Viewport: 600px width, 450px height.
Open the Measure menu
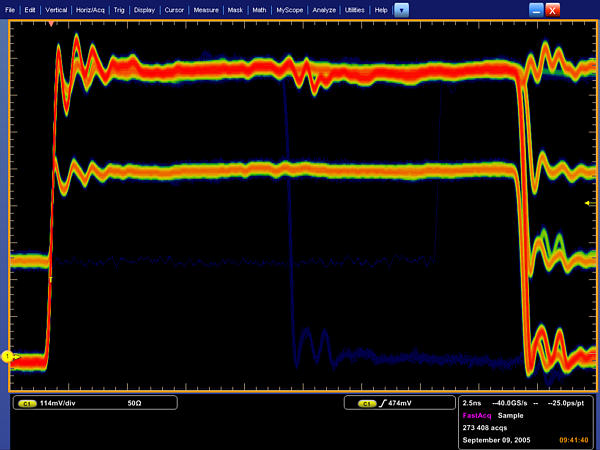207,9
